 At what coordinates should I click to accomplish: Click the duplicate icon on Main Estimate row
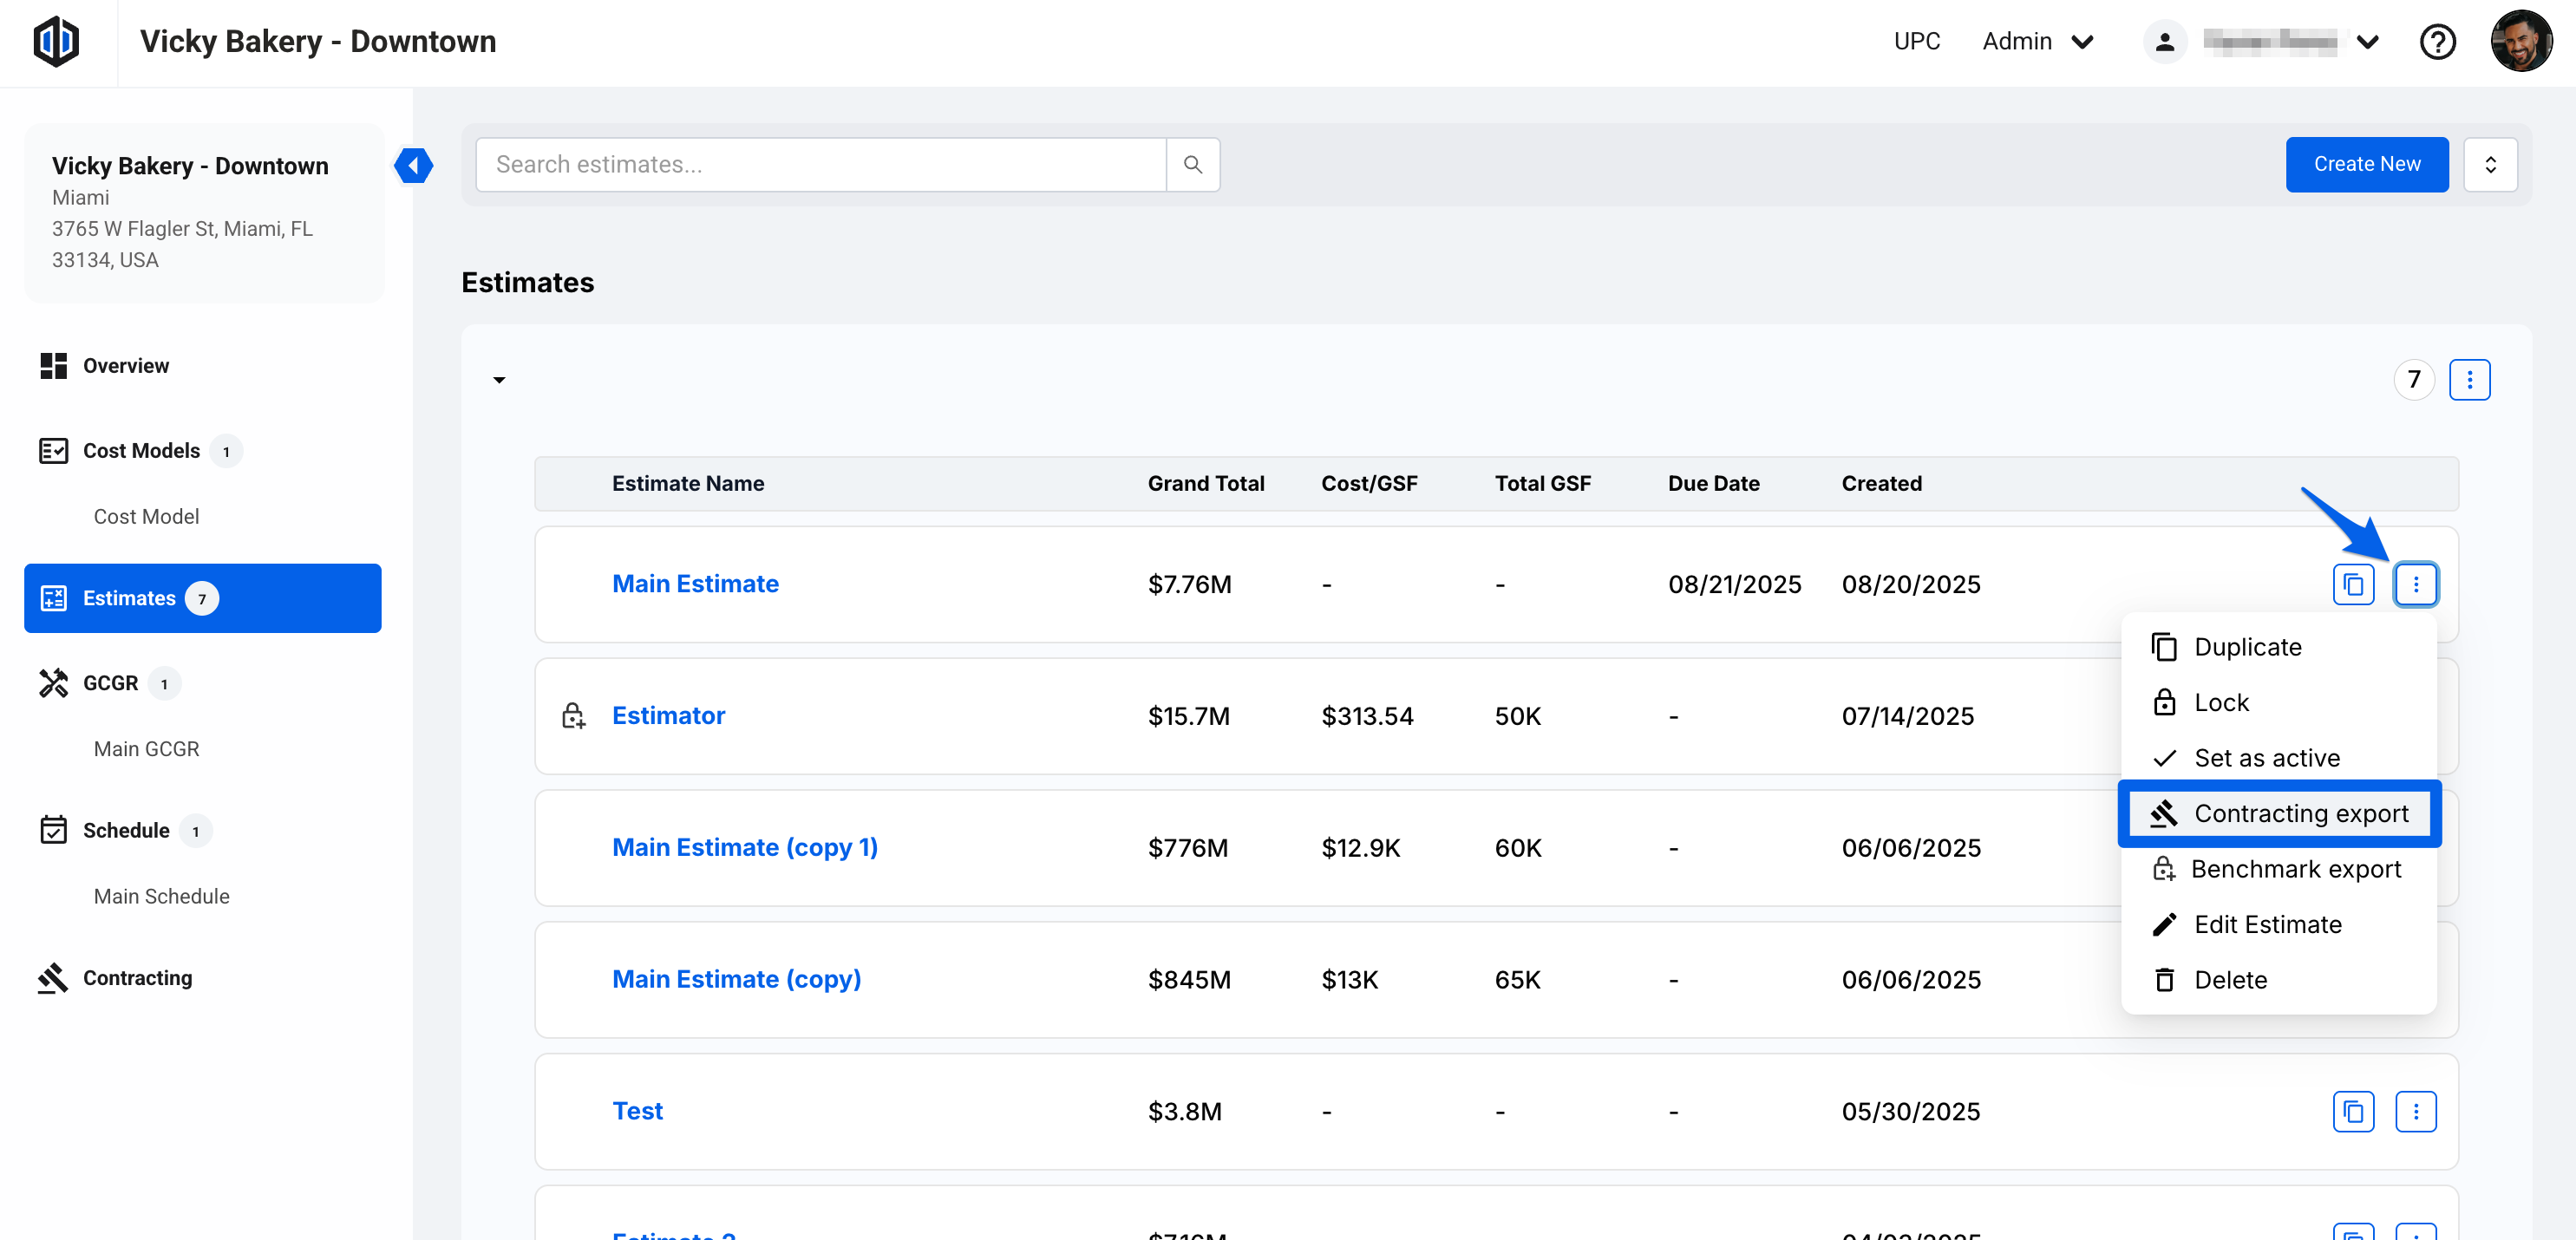pyautogui.click(x=2353, y=584)
